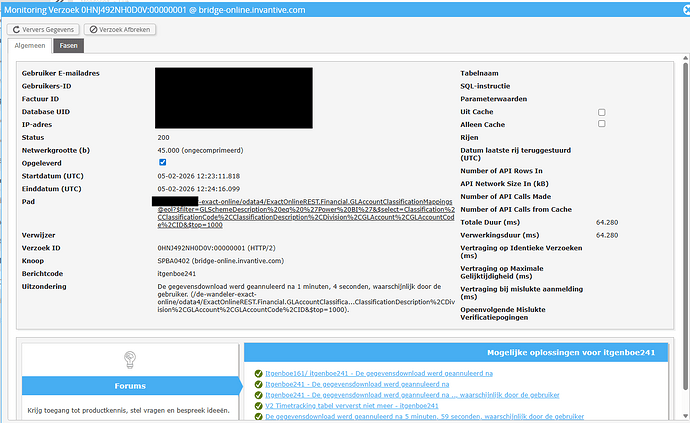Click the lightbulb icon above Forums
The image size is (690, 423).
pyautogui.click(x=128, y=359)
